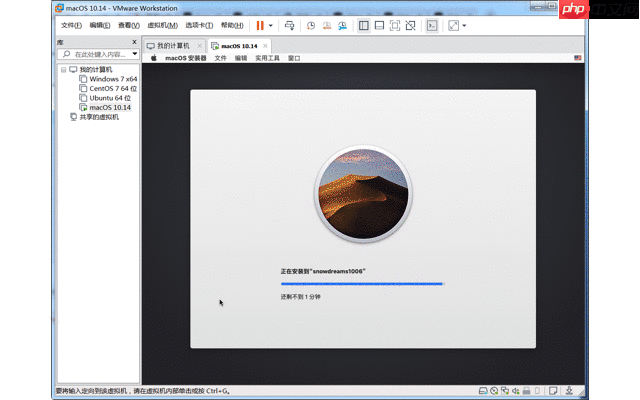
Task: Switch to the macOS 10.14 tab
Action: pyautogui.click(x=239, y=46)
